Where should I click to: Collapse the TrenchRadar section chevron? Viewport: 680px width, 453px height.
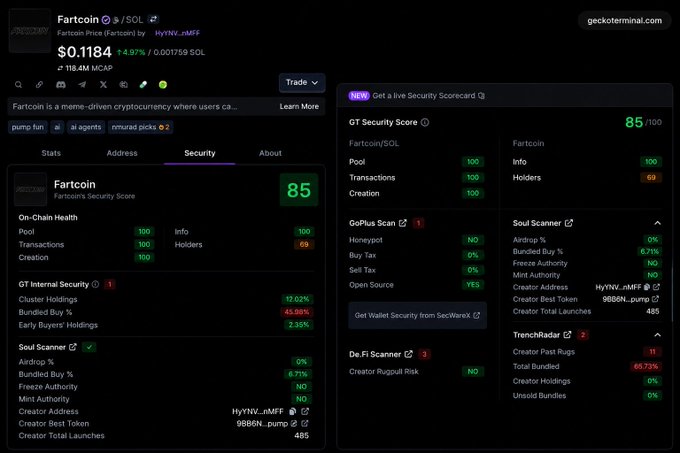(x=657, y=335)
